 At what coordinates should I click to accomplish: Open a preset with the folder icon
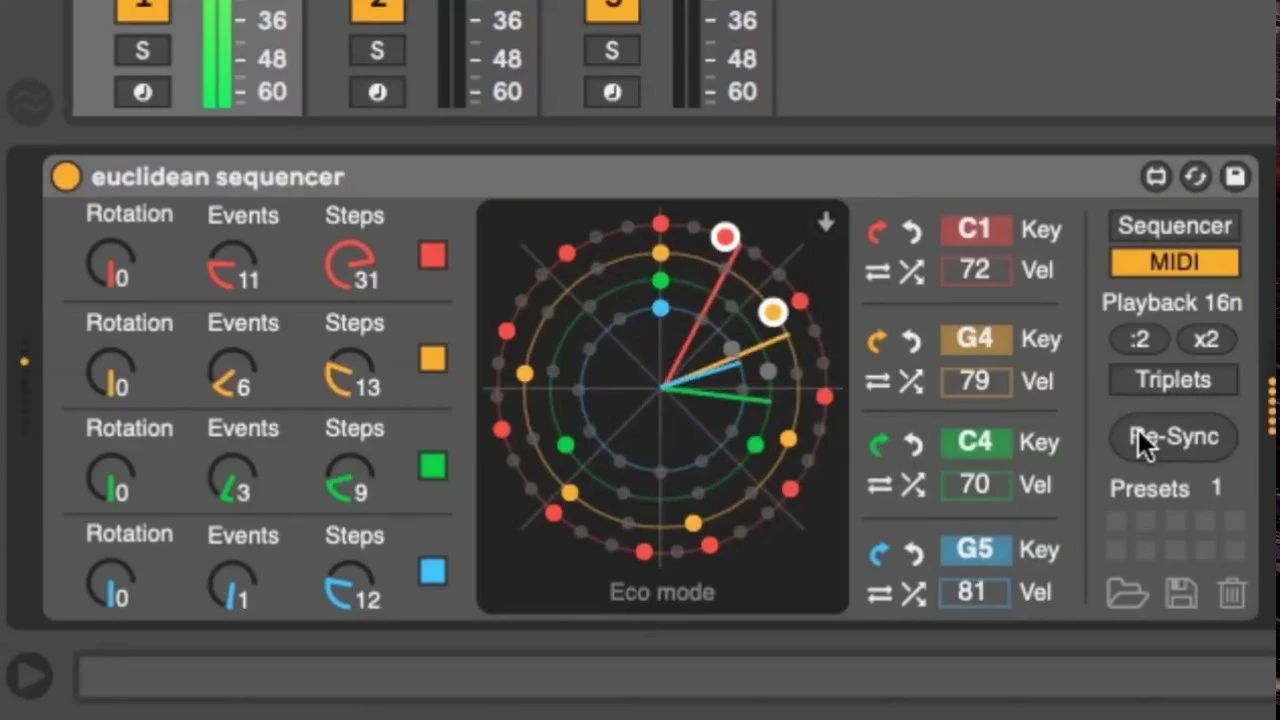1127,593
